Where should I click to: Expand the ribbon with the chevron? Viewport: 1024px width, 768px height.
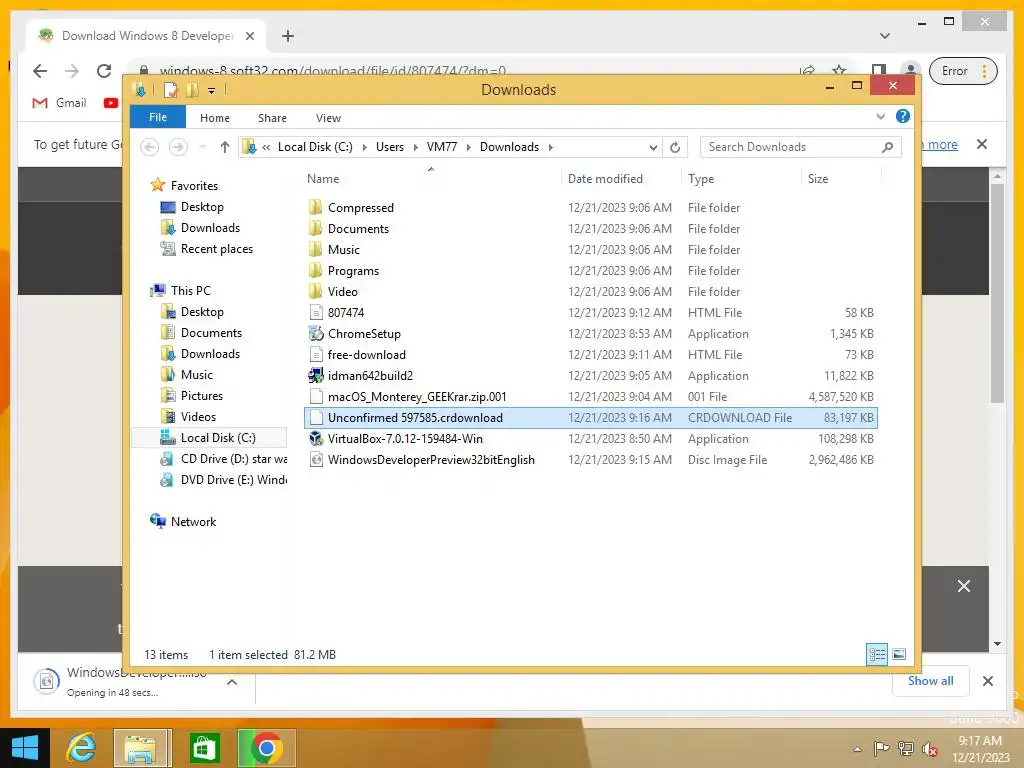coord(880,116)
